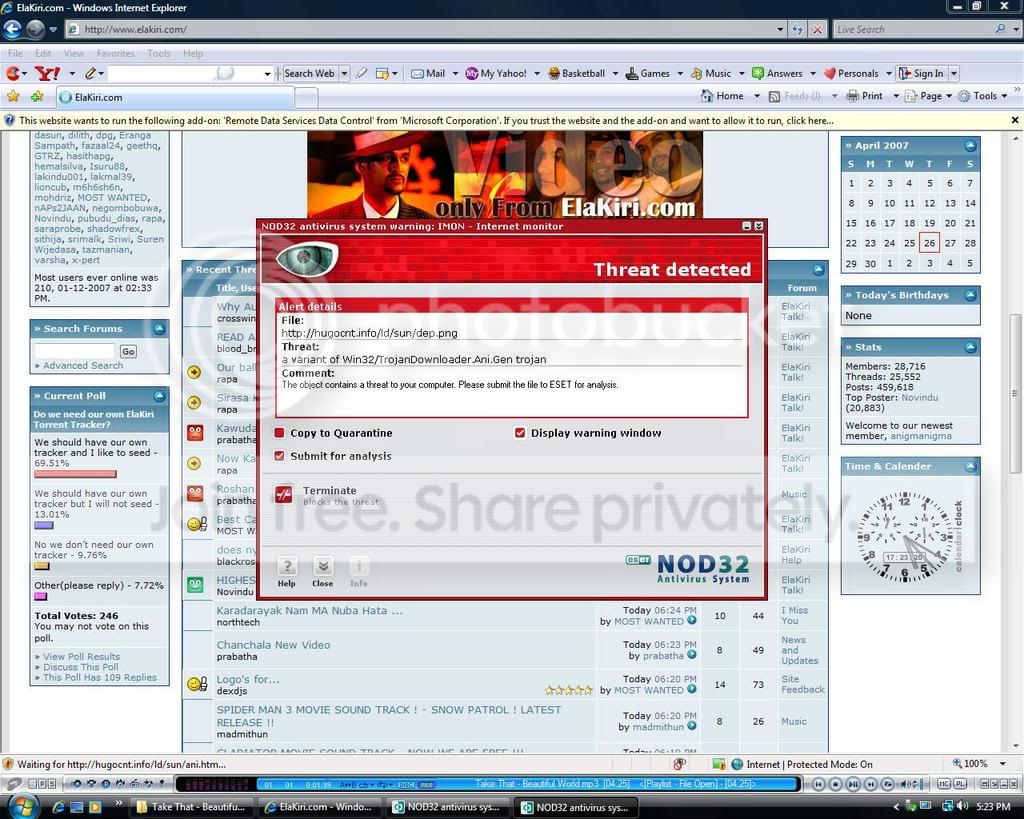Click the browser Home icon
This screenshot has width=1024, height=819.
707,96
